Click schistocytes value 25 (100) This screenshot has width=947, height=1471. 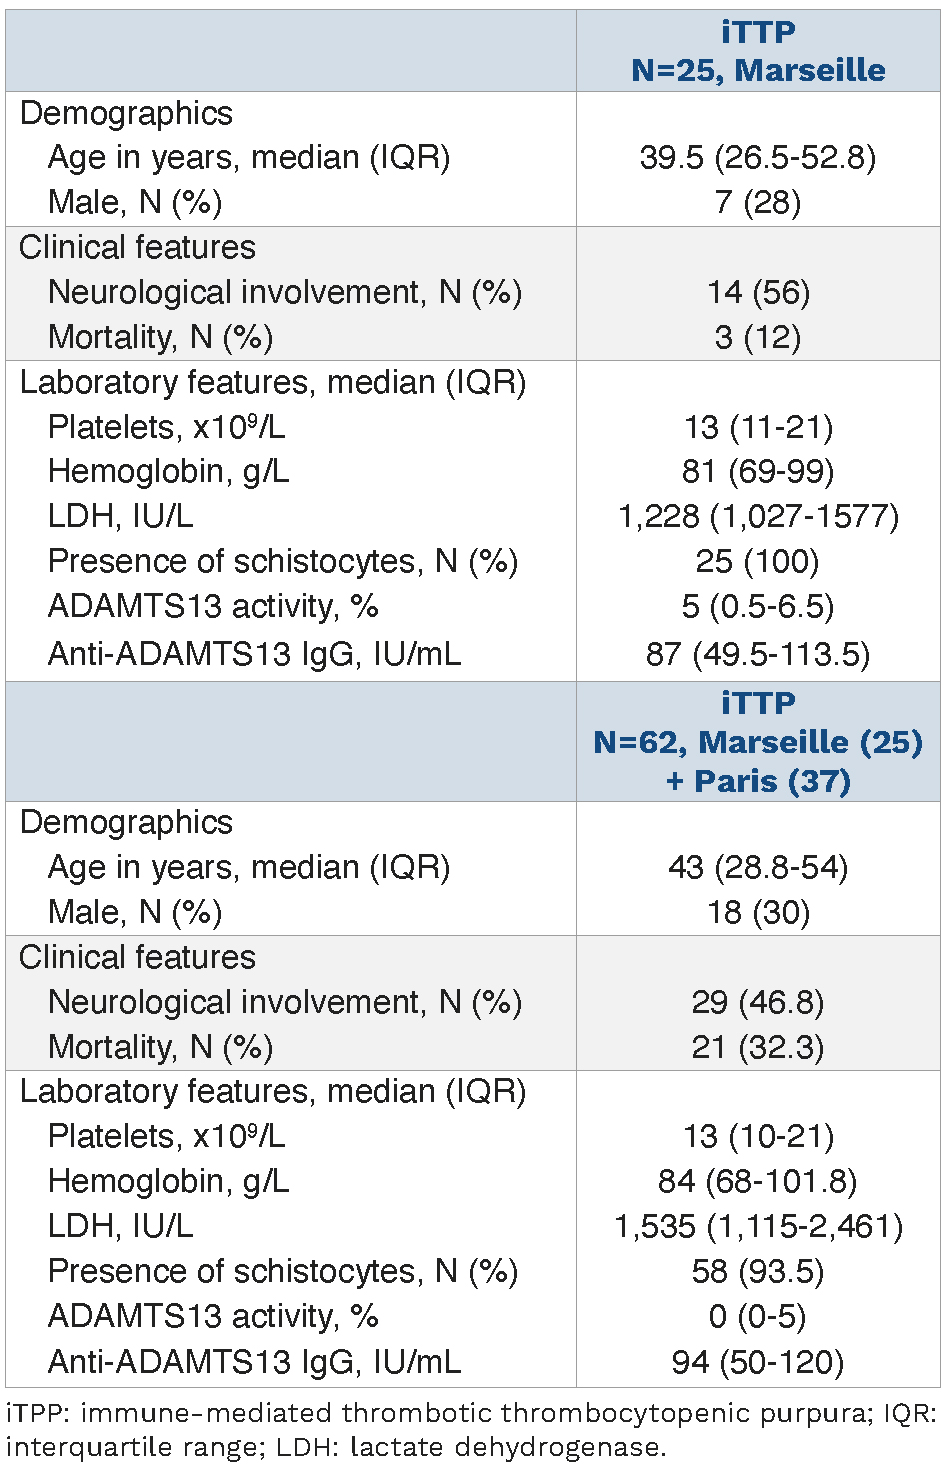(x=758, y=561)
